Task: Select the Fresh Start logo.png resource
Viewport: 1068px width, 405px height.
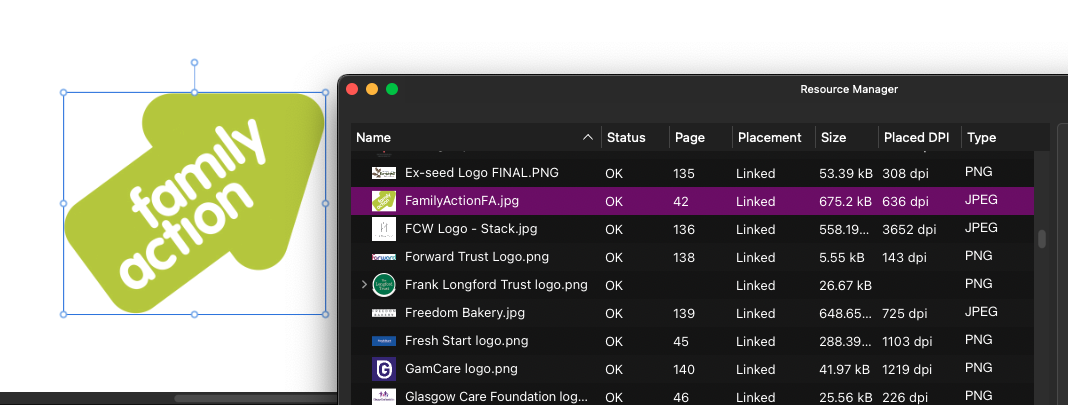Action: 692,341
